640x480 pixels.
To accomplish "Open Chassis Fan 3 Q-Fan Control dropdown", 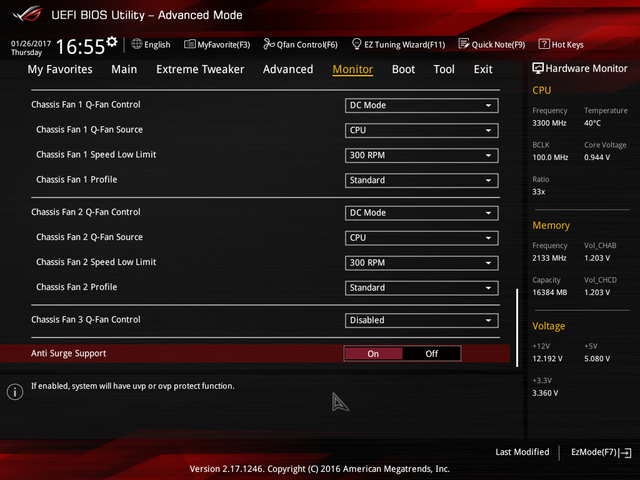I will [x=421, y=320].
